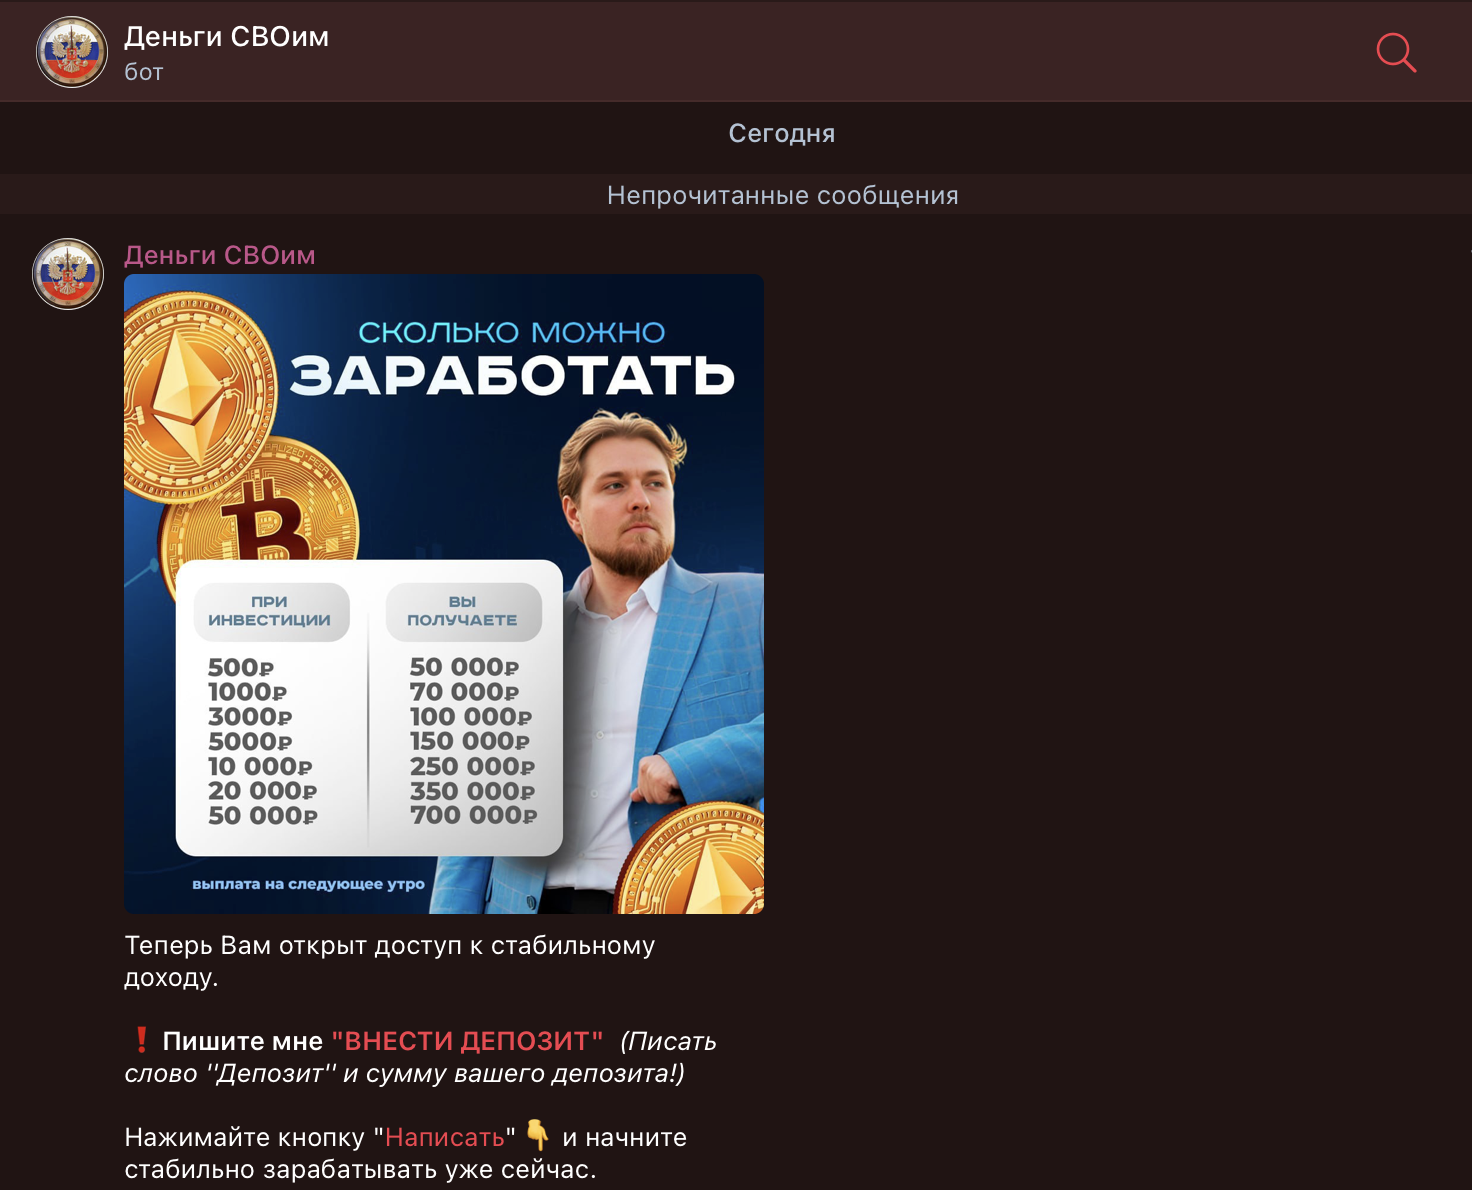Screen dimensions: 1472x1190
Task: Click the red exclamation mark emoji
Action: tap(143, 1041)
